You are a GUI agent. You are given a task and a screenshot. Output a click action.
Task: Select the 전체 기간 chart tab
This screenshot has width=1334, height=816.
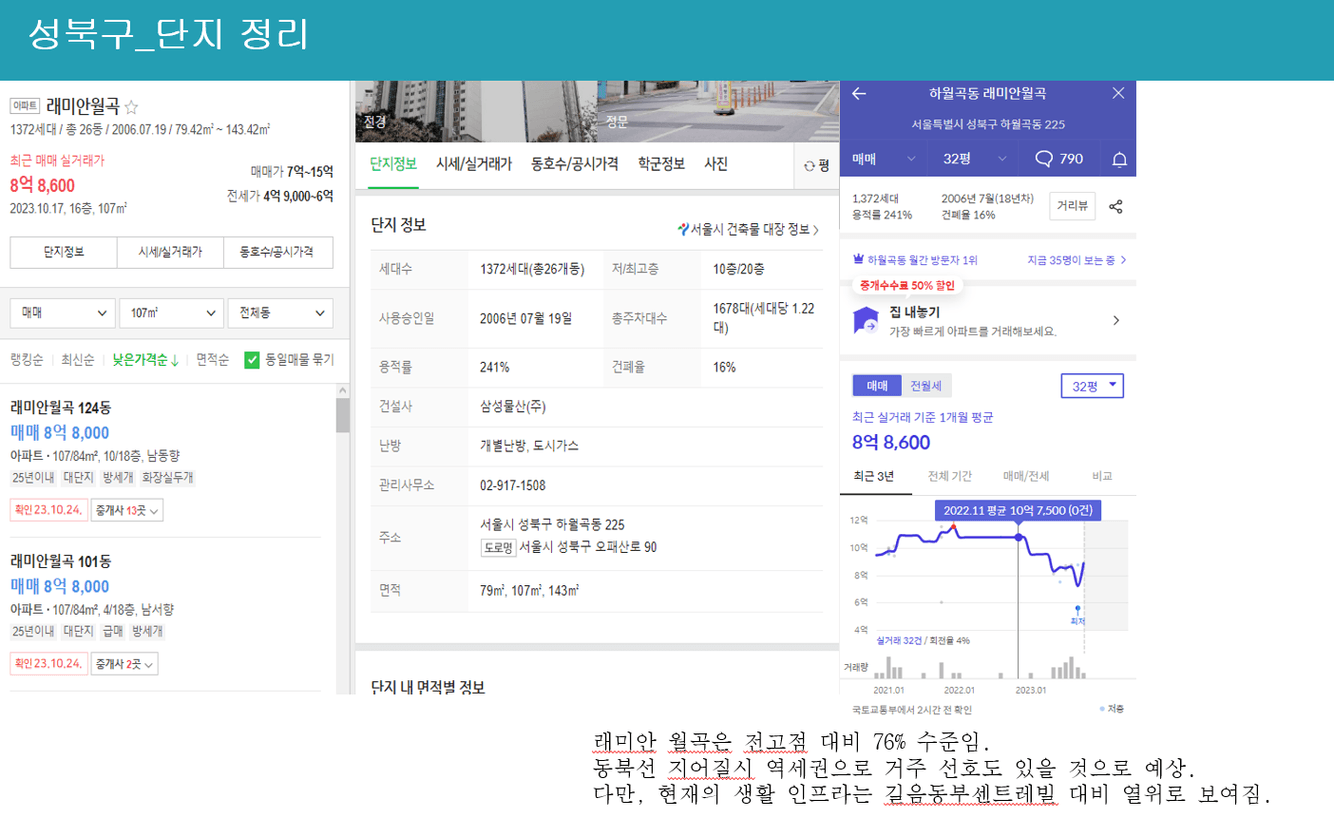[x=949, y=476]
